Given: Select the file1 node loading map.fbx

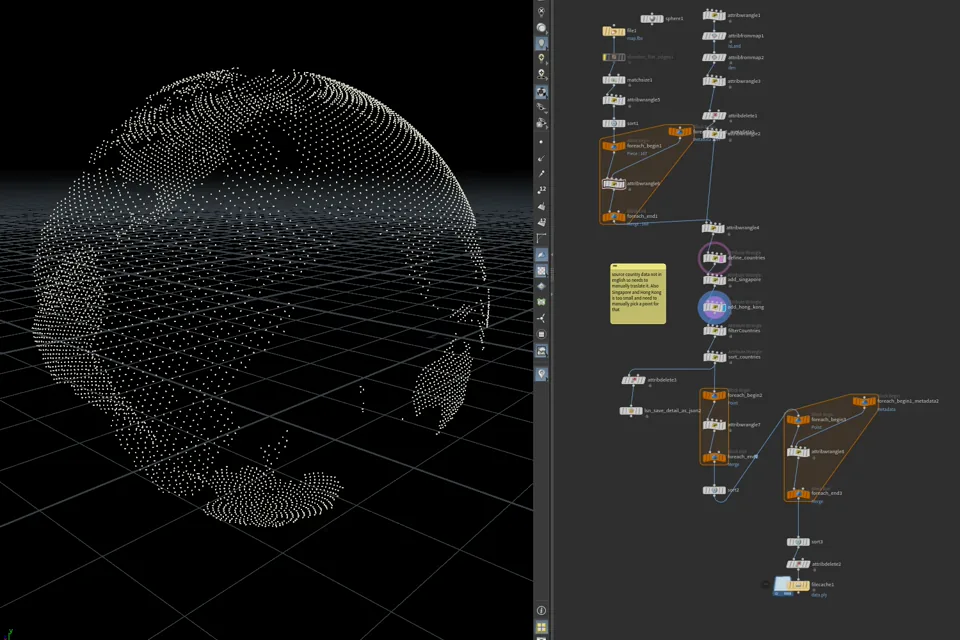Looking at the screenshot, I should [613, 31].
